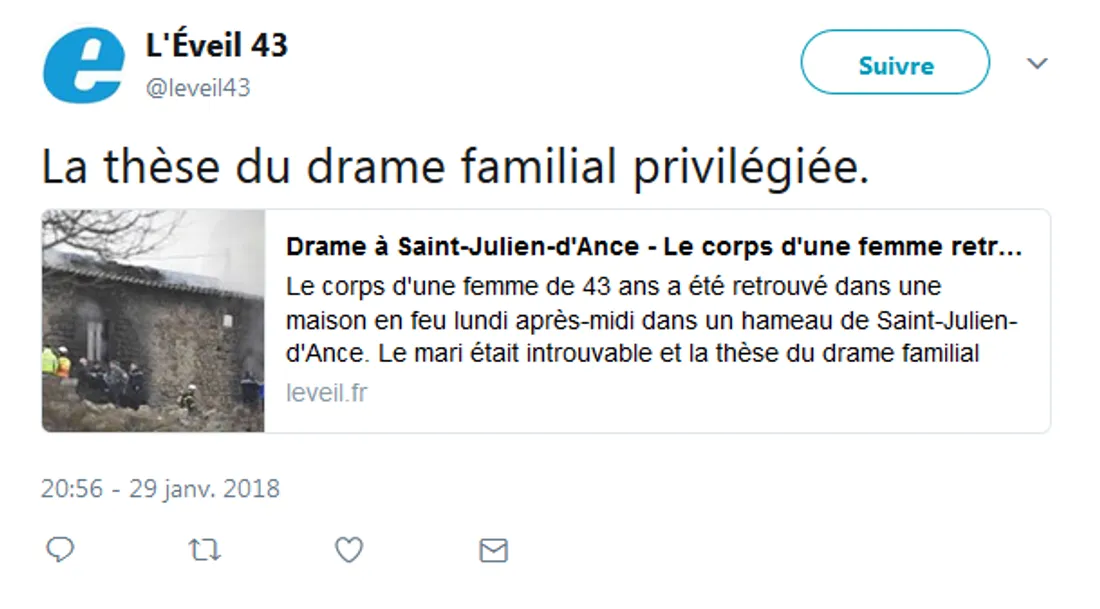Visit the @leveil43 handle profile
Viewport: 1100px width, 609px height.
pos(198,88)
